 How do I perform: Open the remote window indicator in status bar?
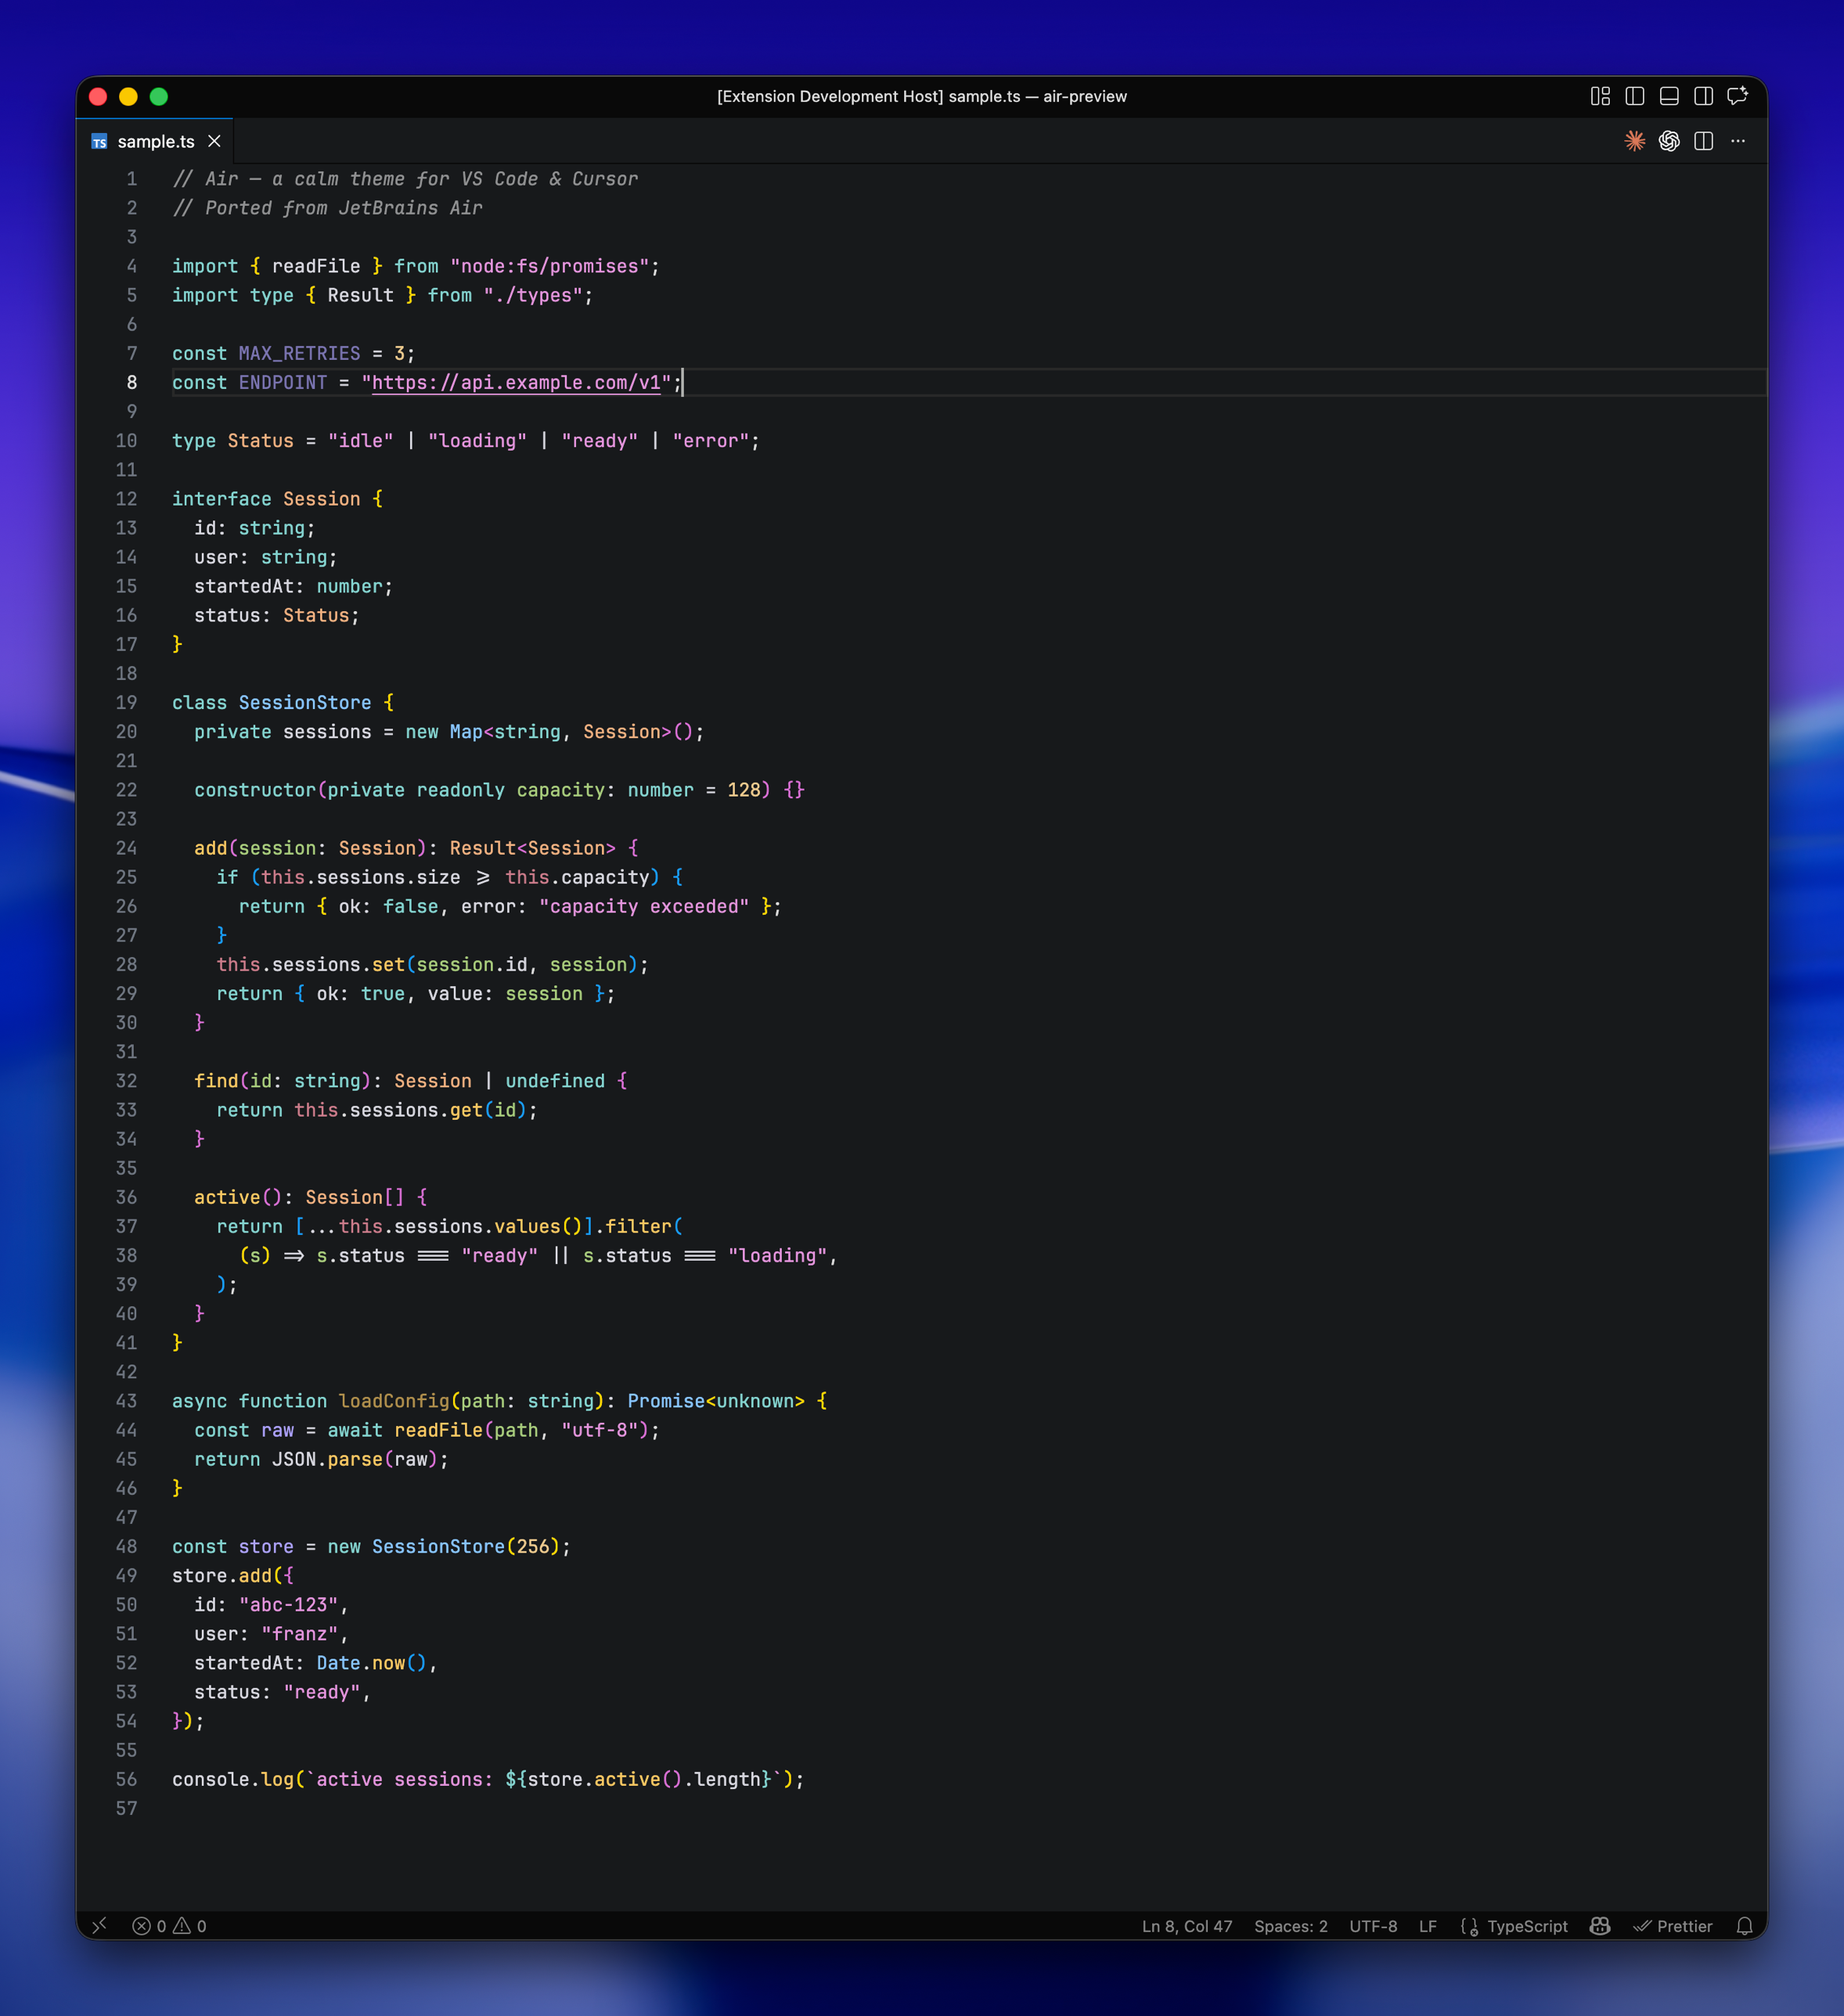pyautogui.click(x=99, y=1926)
